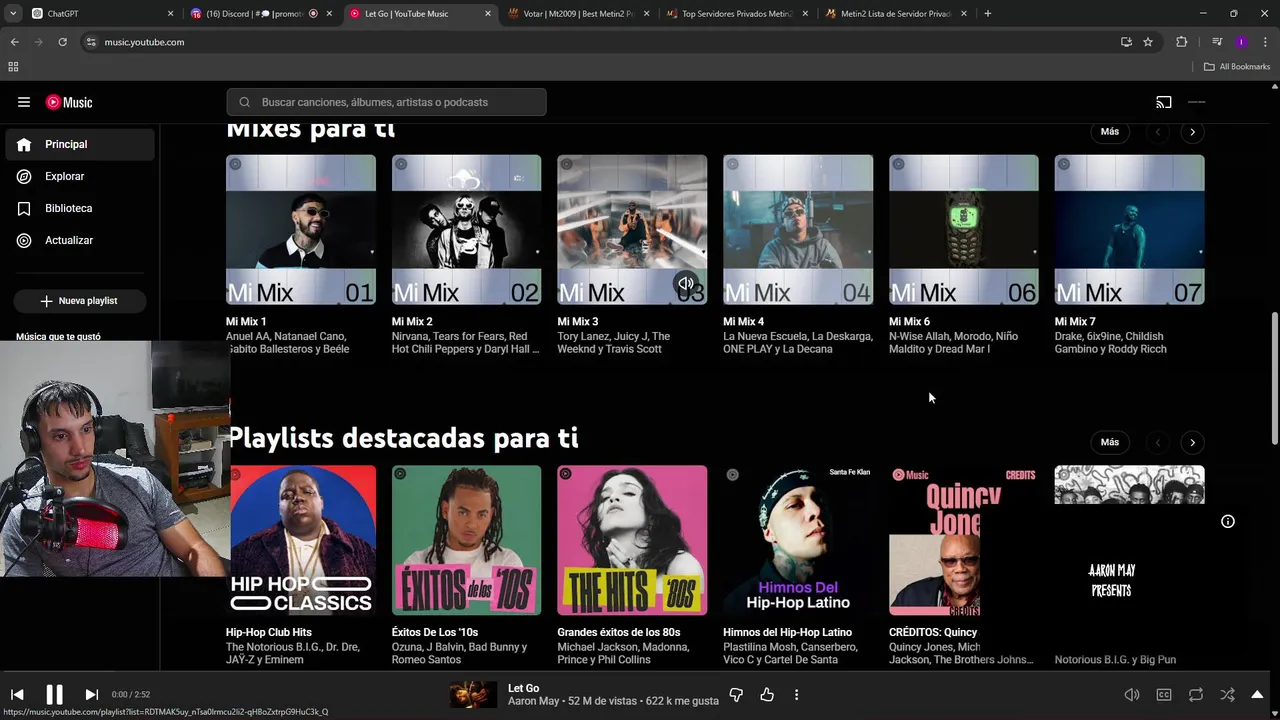Like the song Let Go
Viewport: 1280px width, 720px height.
[767, 694]
